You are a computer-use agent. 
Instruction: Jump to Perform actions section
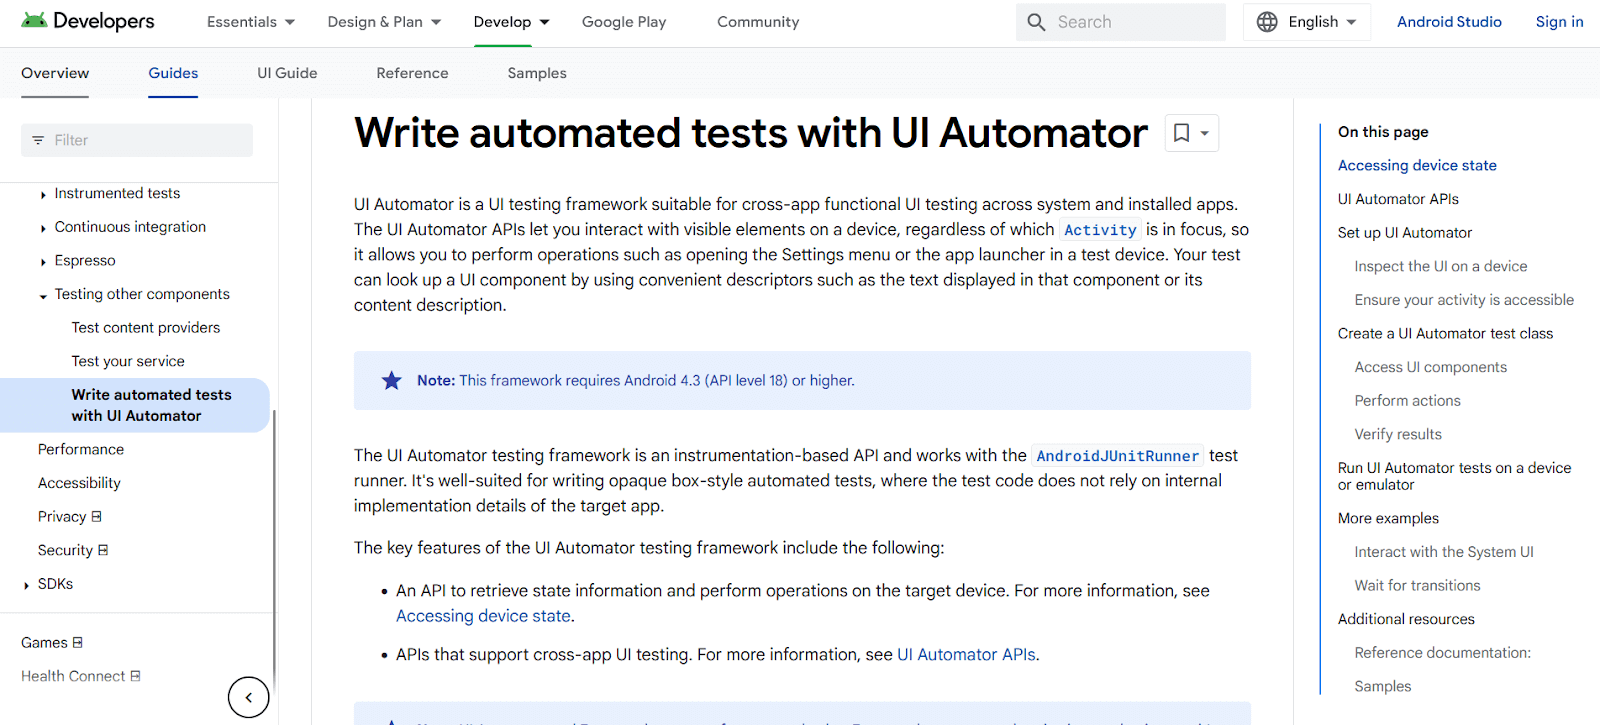click(x=1407, y=401)
